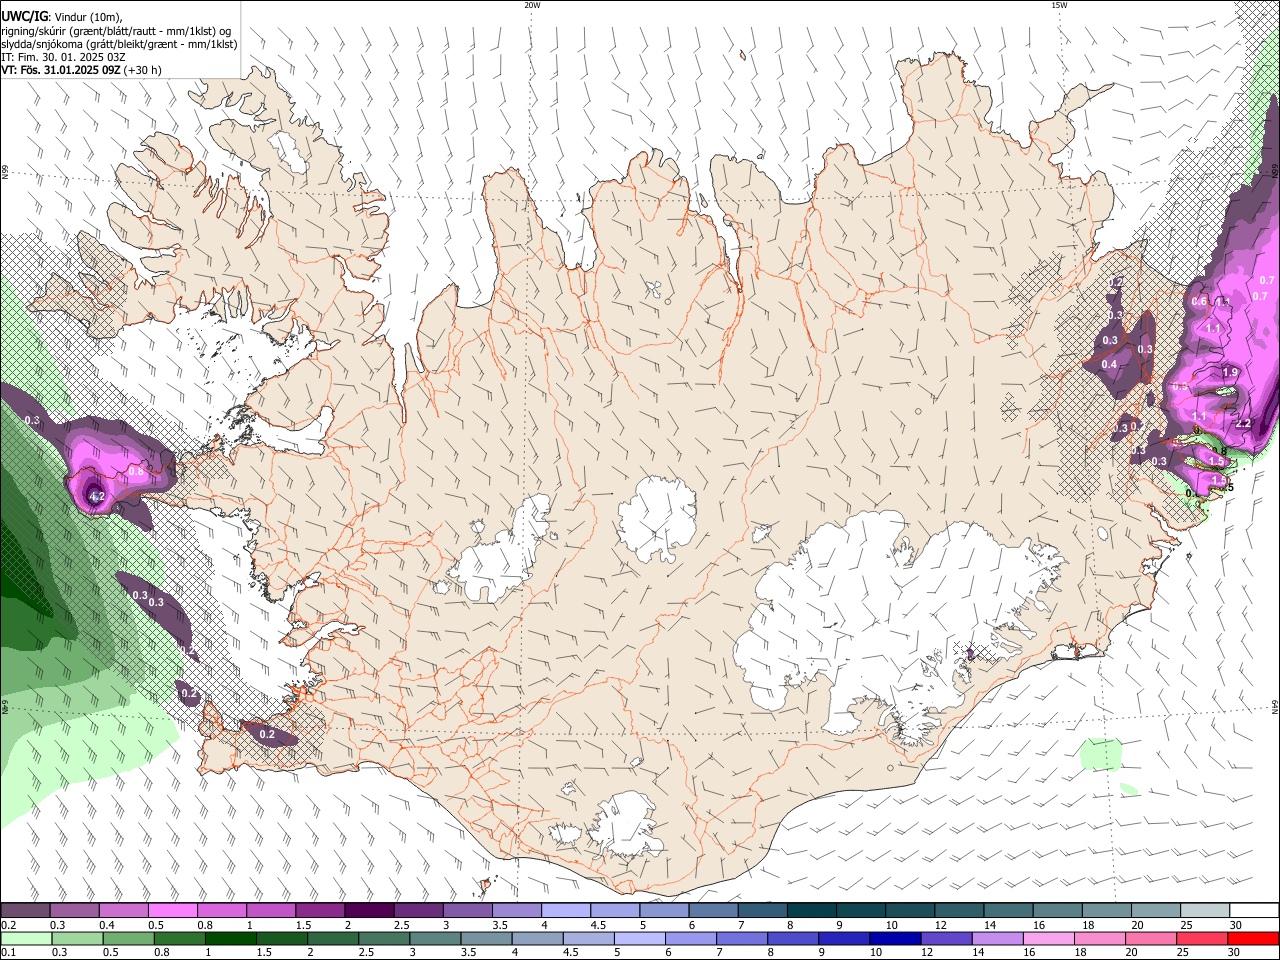Click the 1.9 precipitation value on the map
The height and width of the screenshot is (960, 1280).
tap(1230, 372)
